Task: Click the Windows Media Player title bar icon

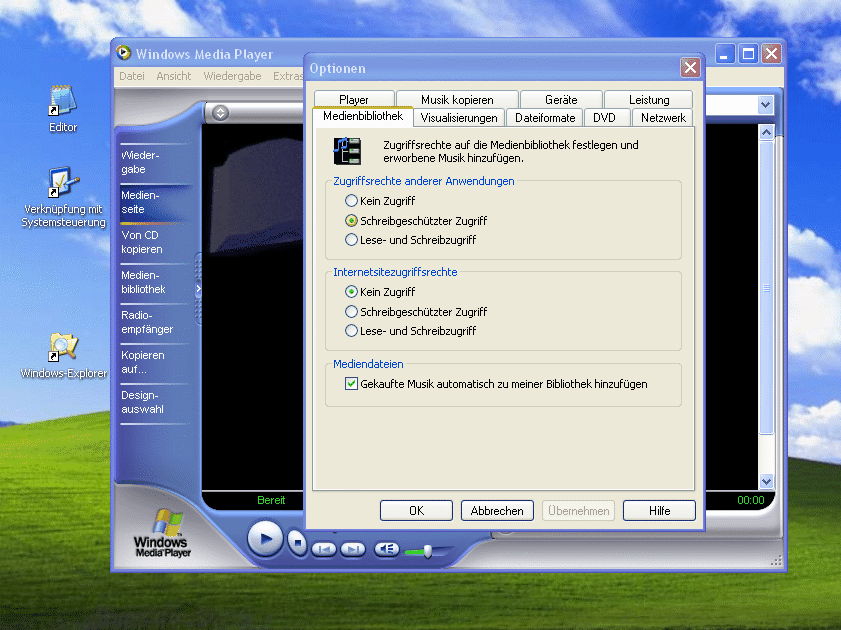Action: (123, 53)
